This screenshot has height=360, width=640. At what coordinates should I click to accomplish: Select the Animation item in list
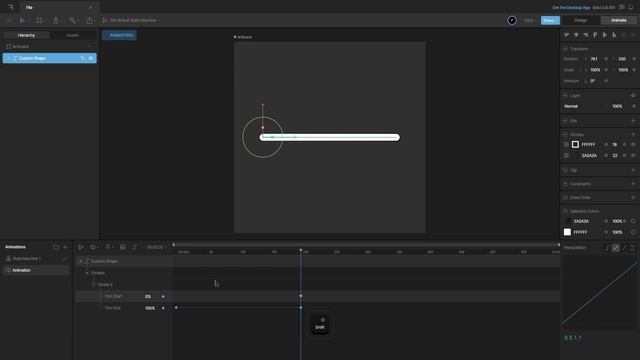(36, 270)
